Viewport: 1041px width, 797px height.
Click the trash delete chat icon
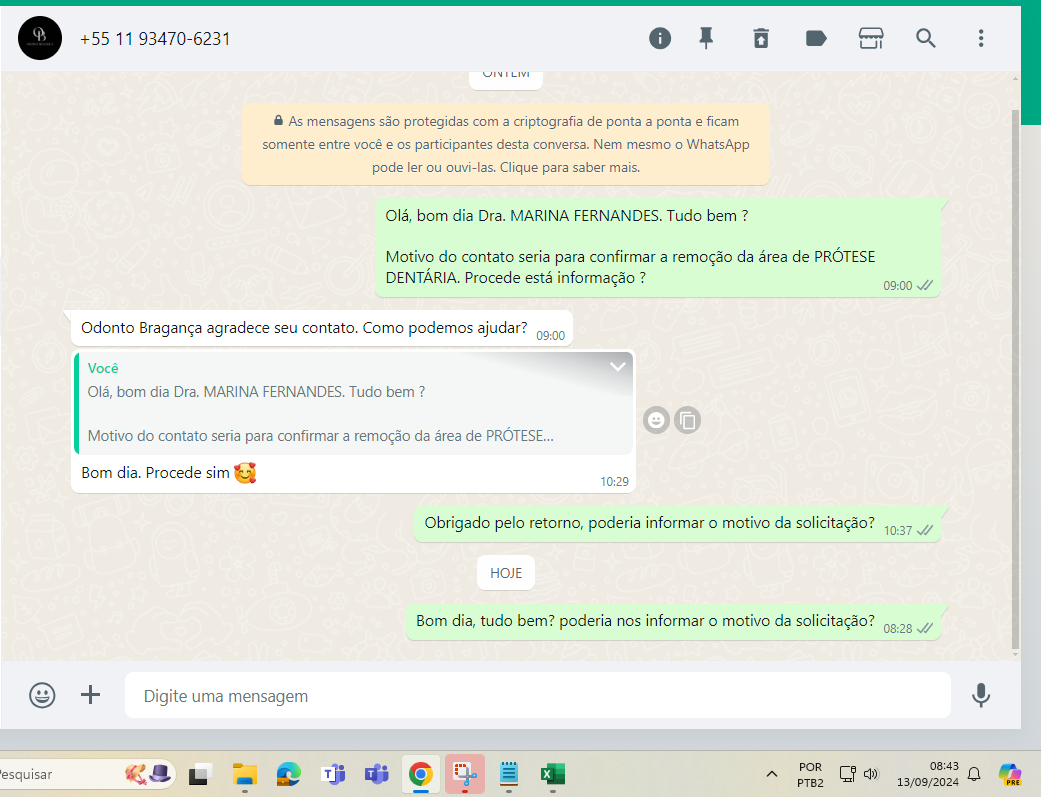click(x=761, y=39)
